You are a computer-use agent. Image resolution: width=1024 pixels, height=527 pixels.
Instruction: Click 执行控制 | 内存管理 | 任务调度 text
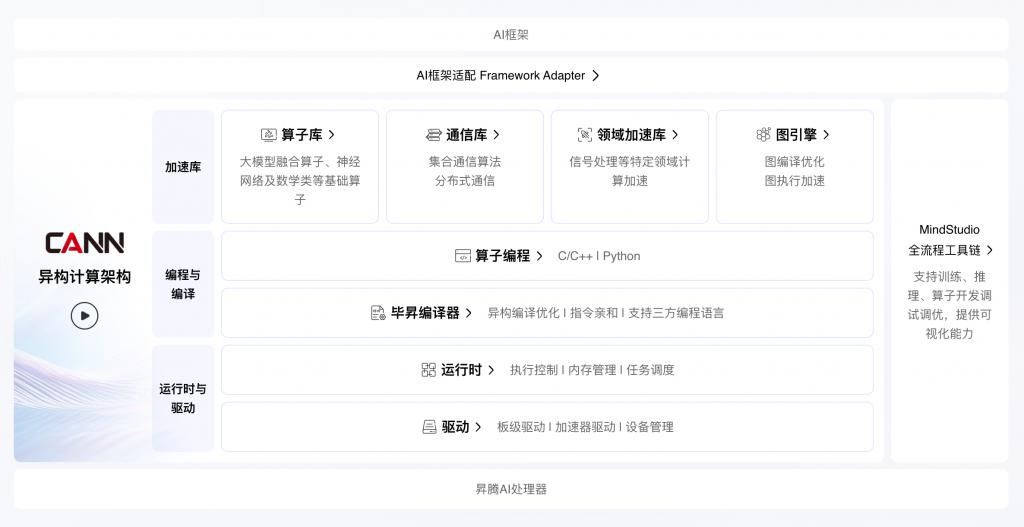[592, 370]
